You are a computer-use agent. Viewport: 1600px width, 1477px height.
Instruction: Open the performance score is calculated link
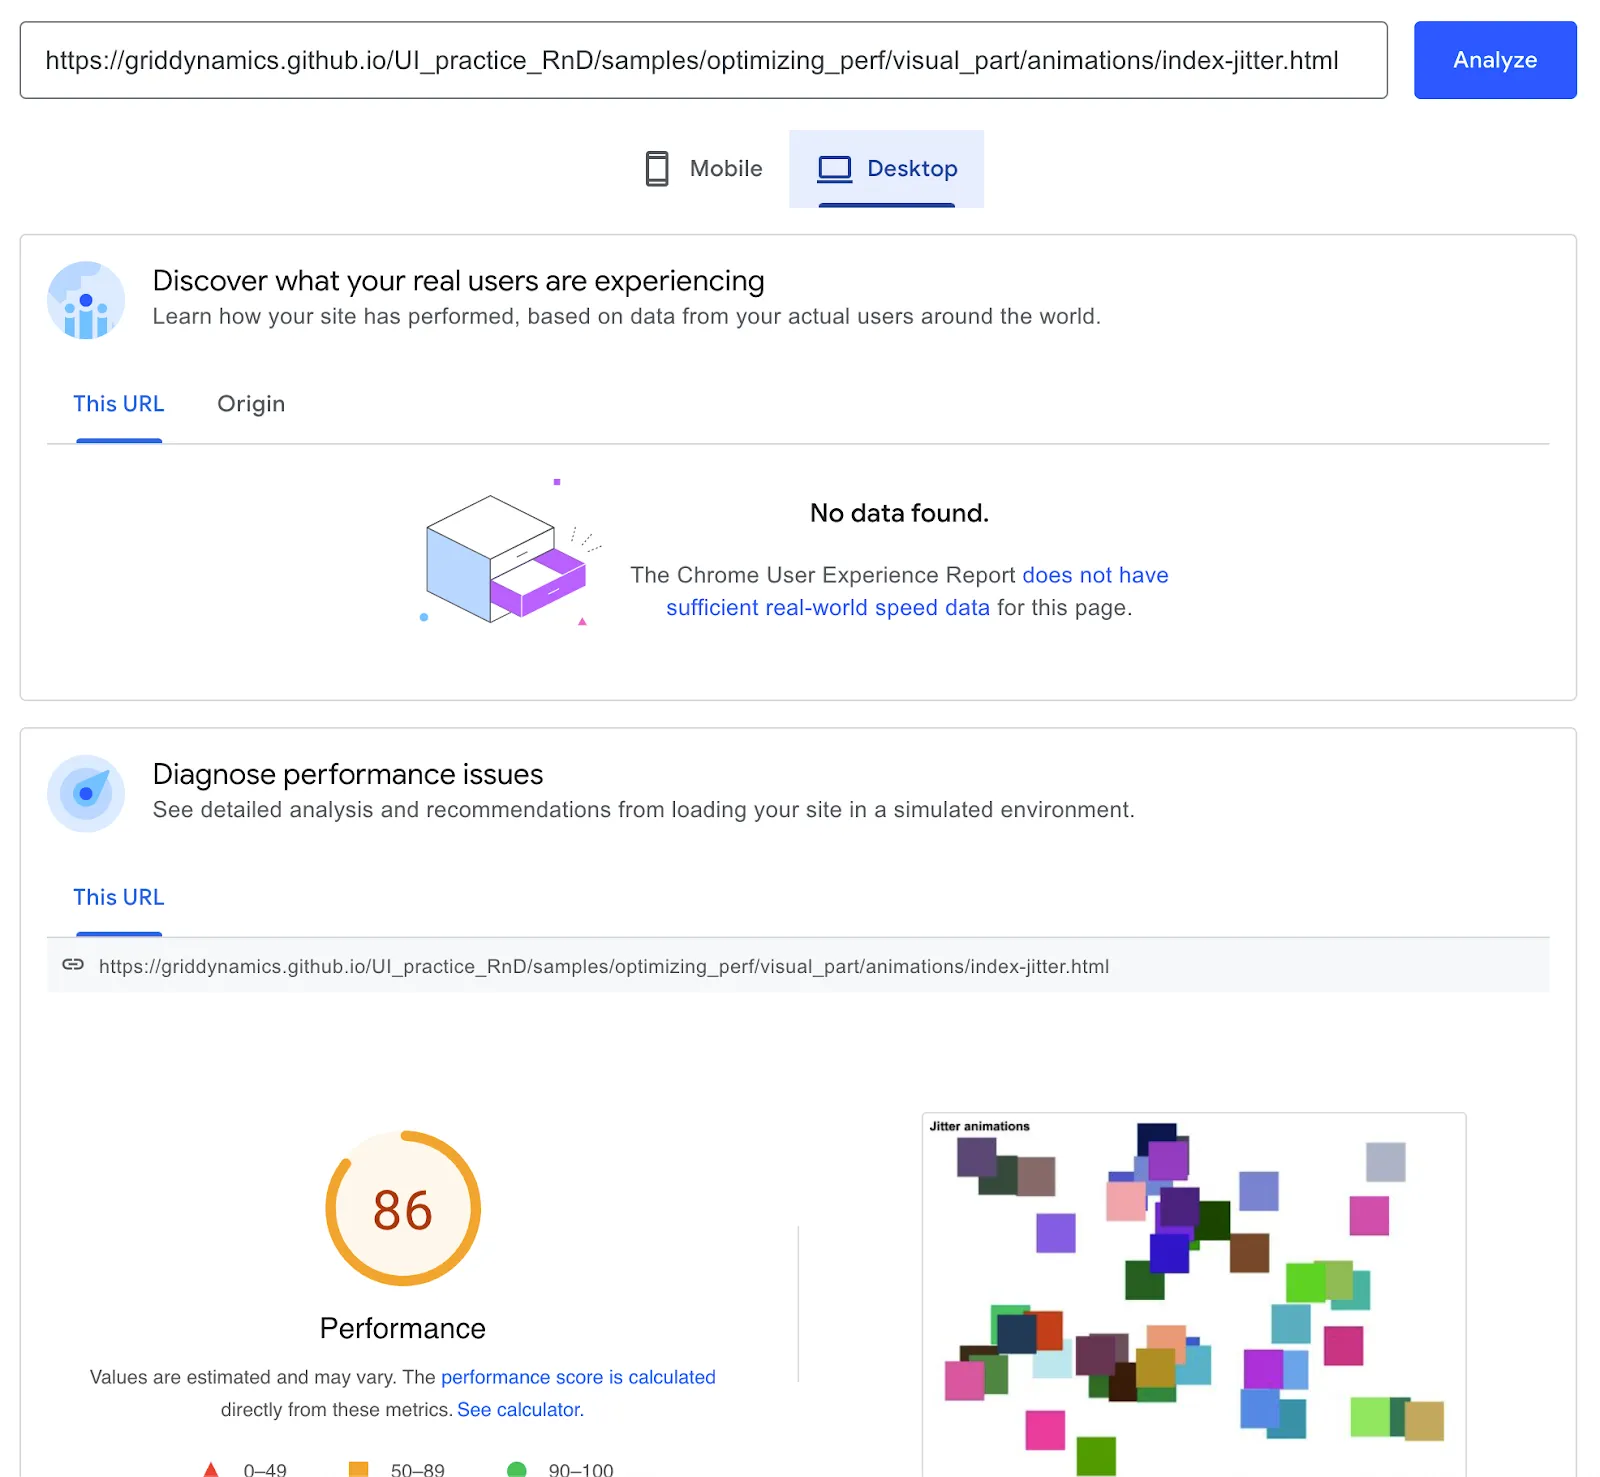[x=578, y=1377]
